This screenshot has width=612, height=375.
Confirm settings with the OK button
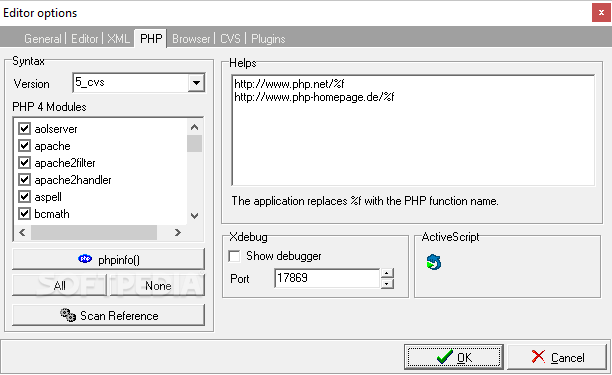click(454, 357)
